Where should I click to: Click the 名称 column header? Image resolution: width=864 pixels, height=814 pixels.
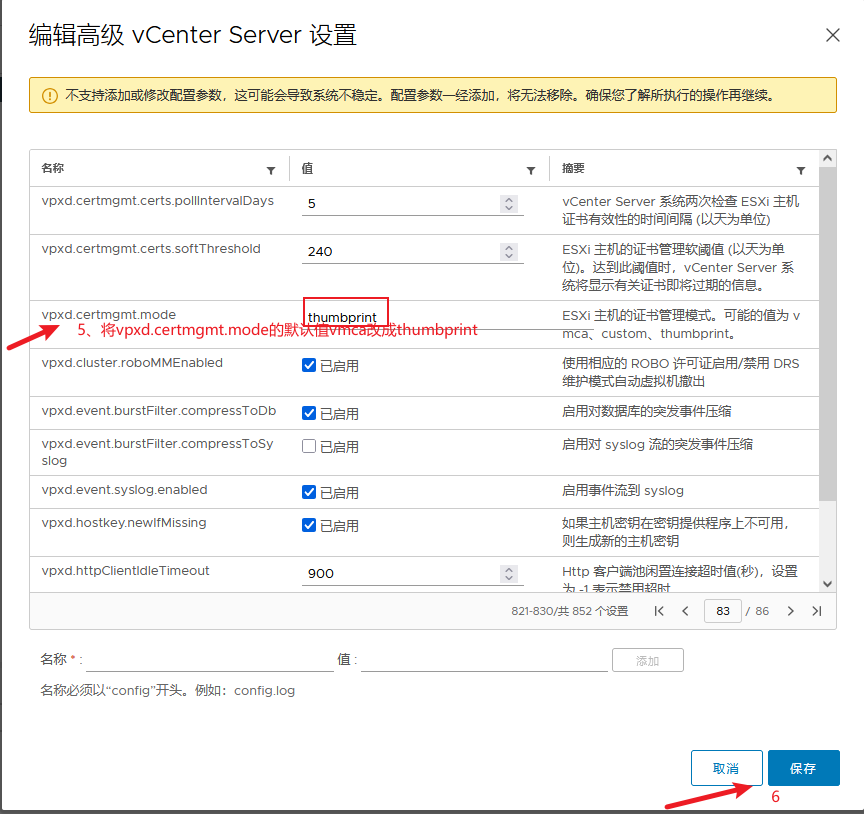pos(53,168)
